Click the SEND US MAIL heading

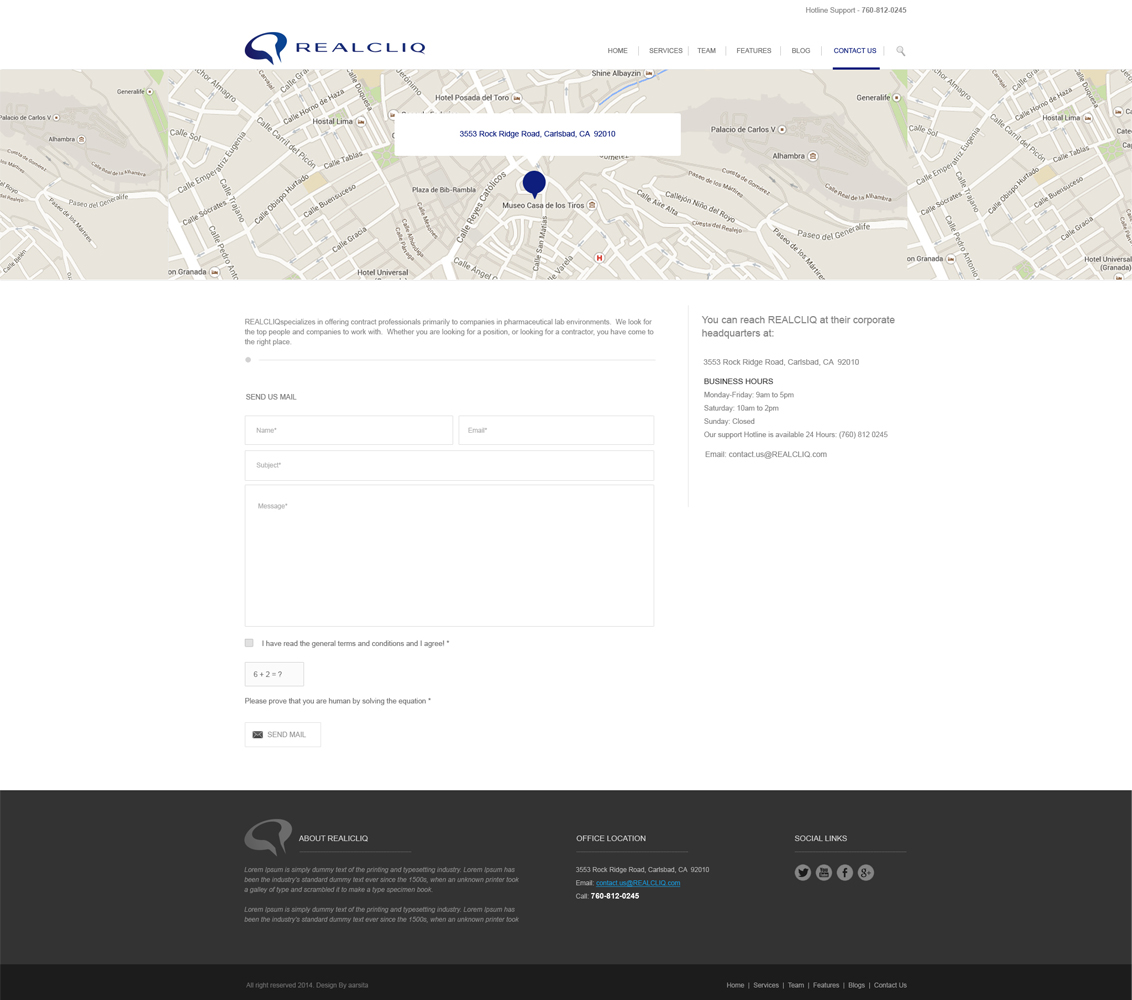tap(271, 397)
